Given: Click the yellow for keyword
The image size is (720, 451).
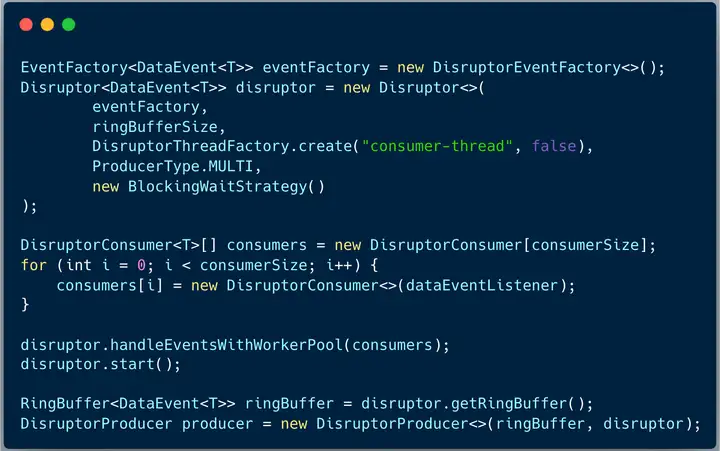Looking at the screenshot, I should tap(34, 265).
